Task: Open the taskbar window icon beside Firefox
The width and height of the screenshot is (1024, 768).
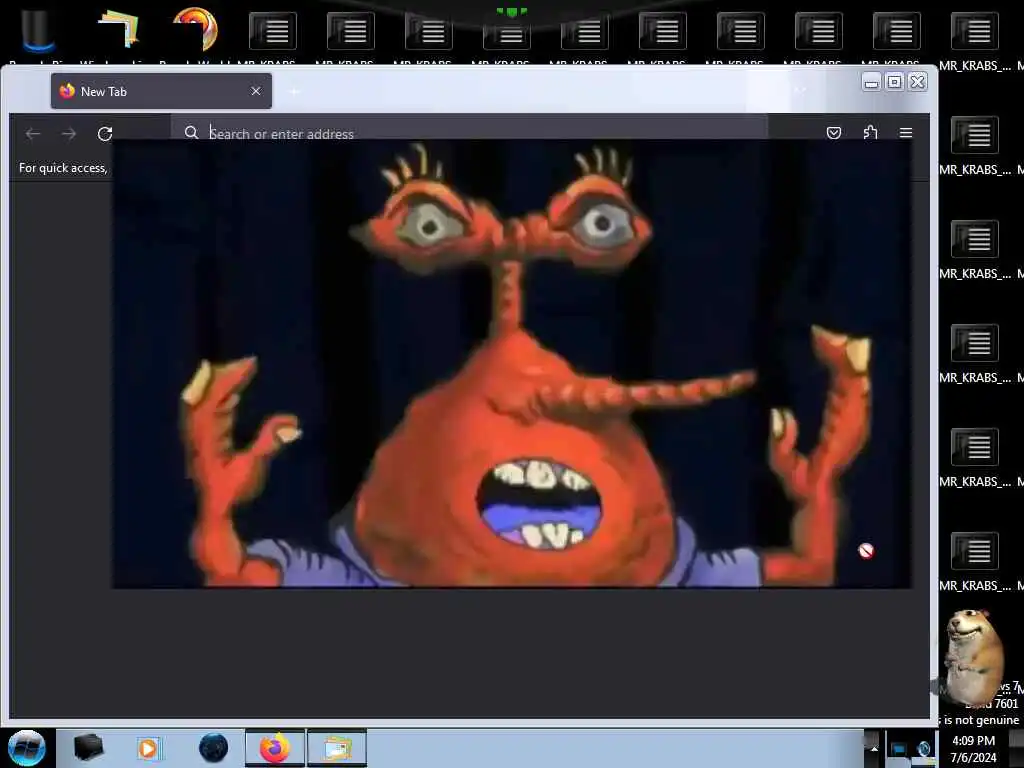Action: click(337, 748)
